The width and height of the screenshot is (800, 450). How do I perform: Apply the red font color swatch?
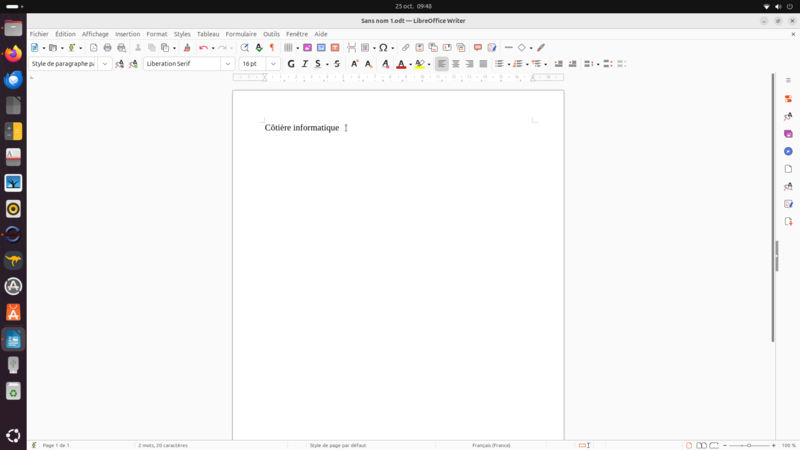click(x=401, y=64)
